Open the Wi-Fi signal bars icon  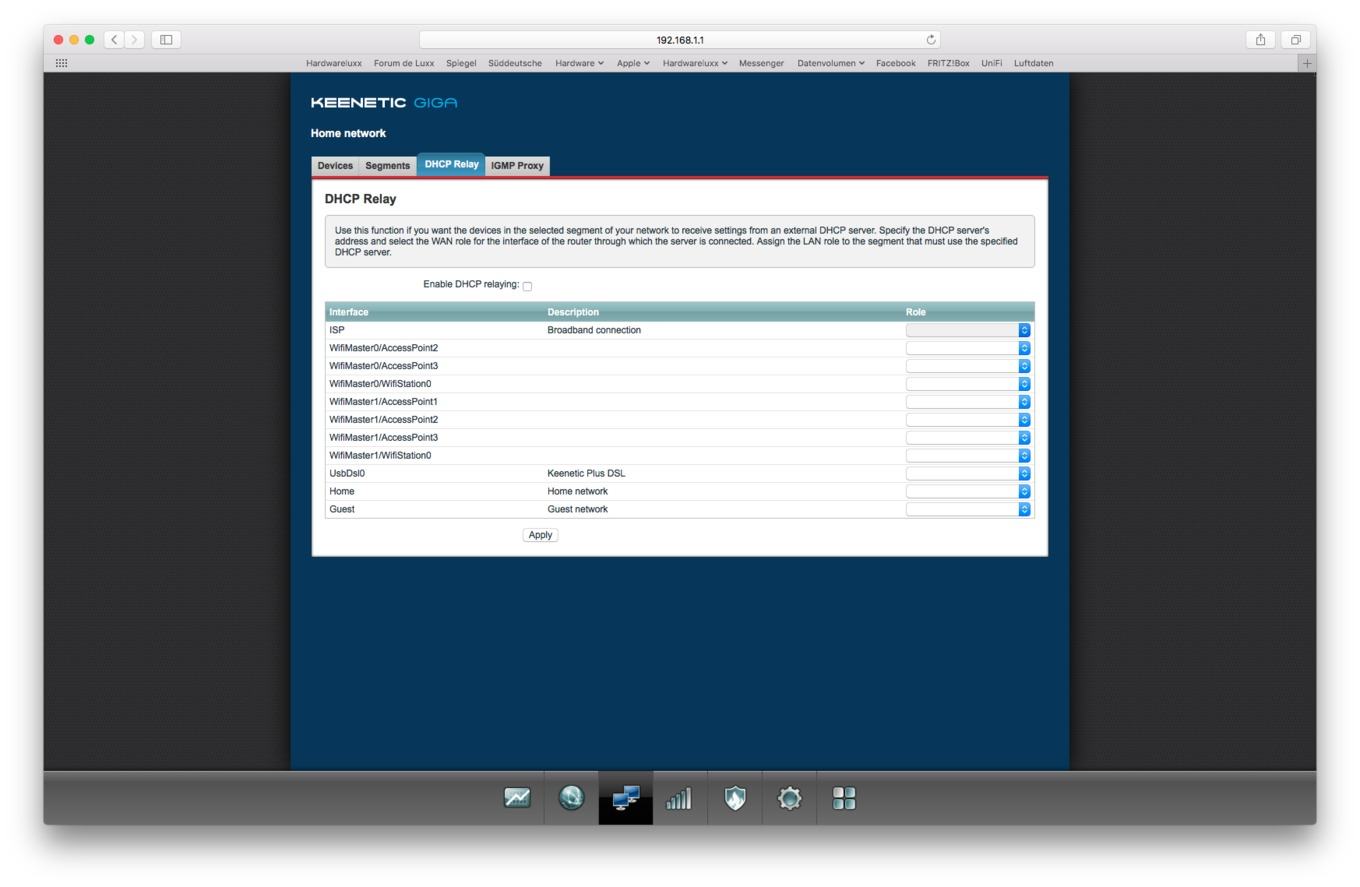680,798
